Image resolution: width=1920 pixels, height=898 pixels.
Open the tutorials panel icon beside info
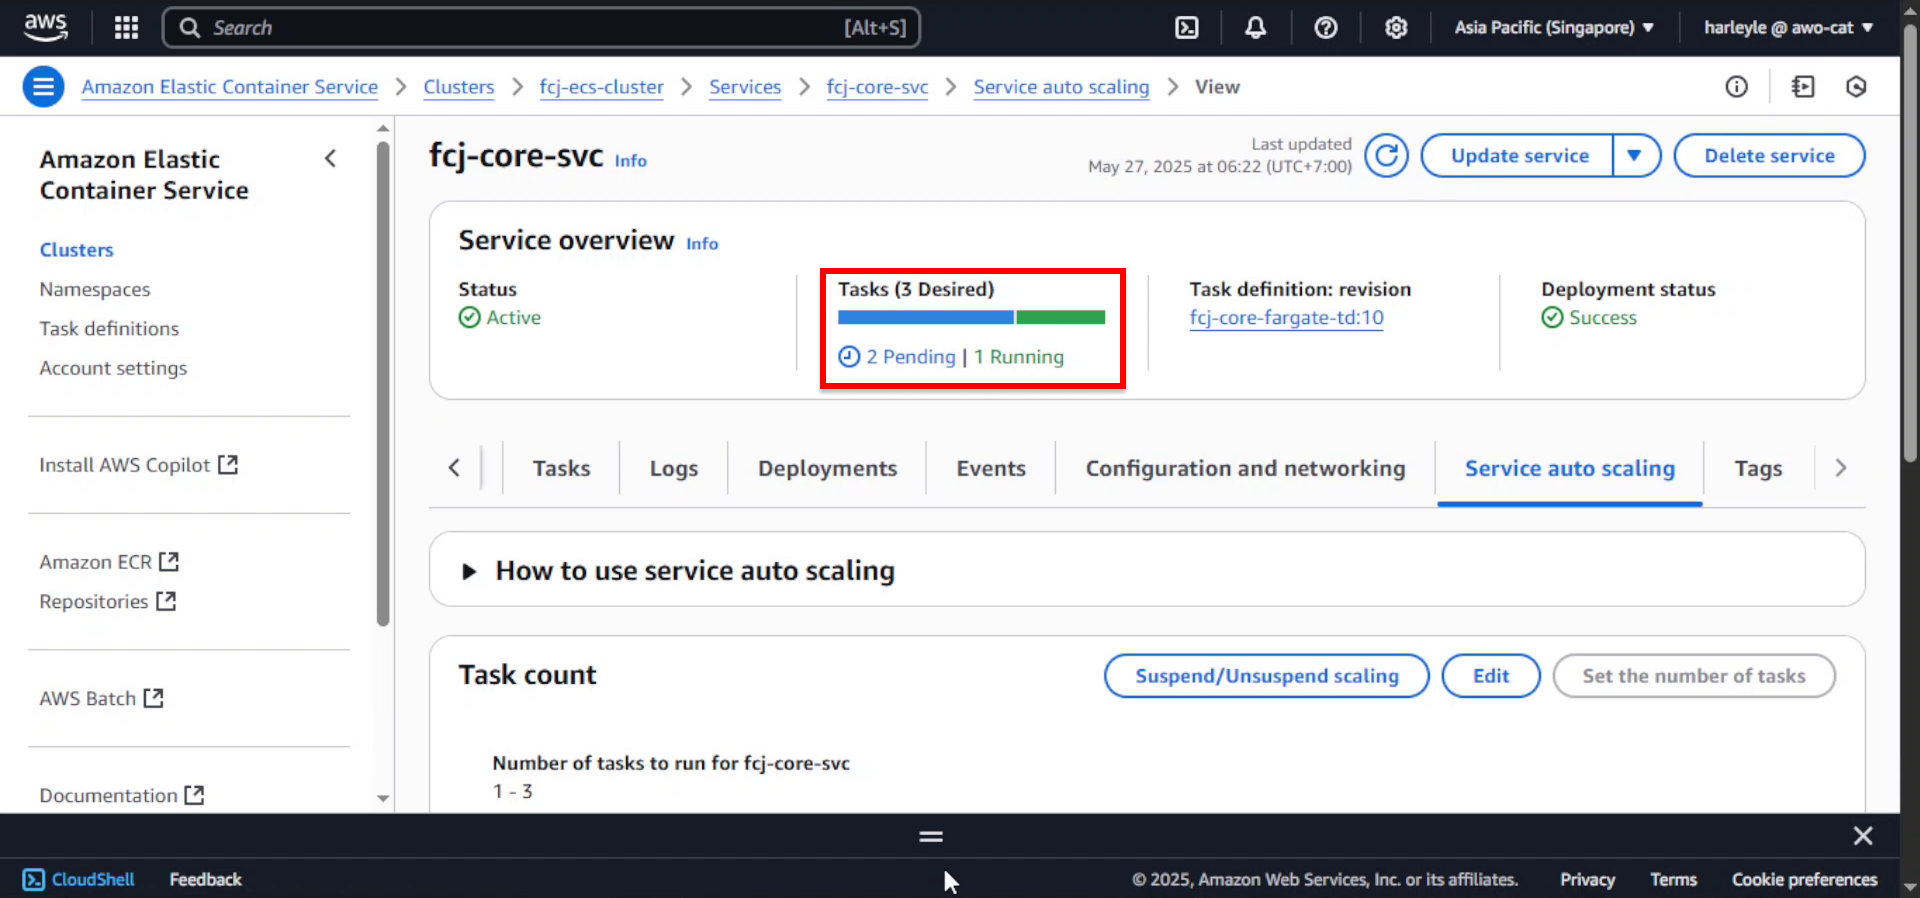pos(1803,87)
